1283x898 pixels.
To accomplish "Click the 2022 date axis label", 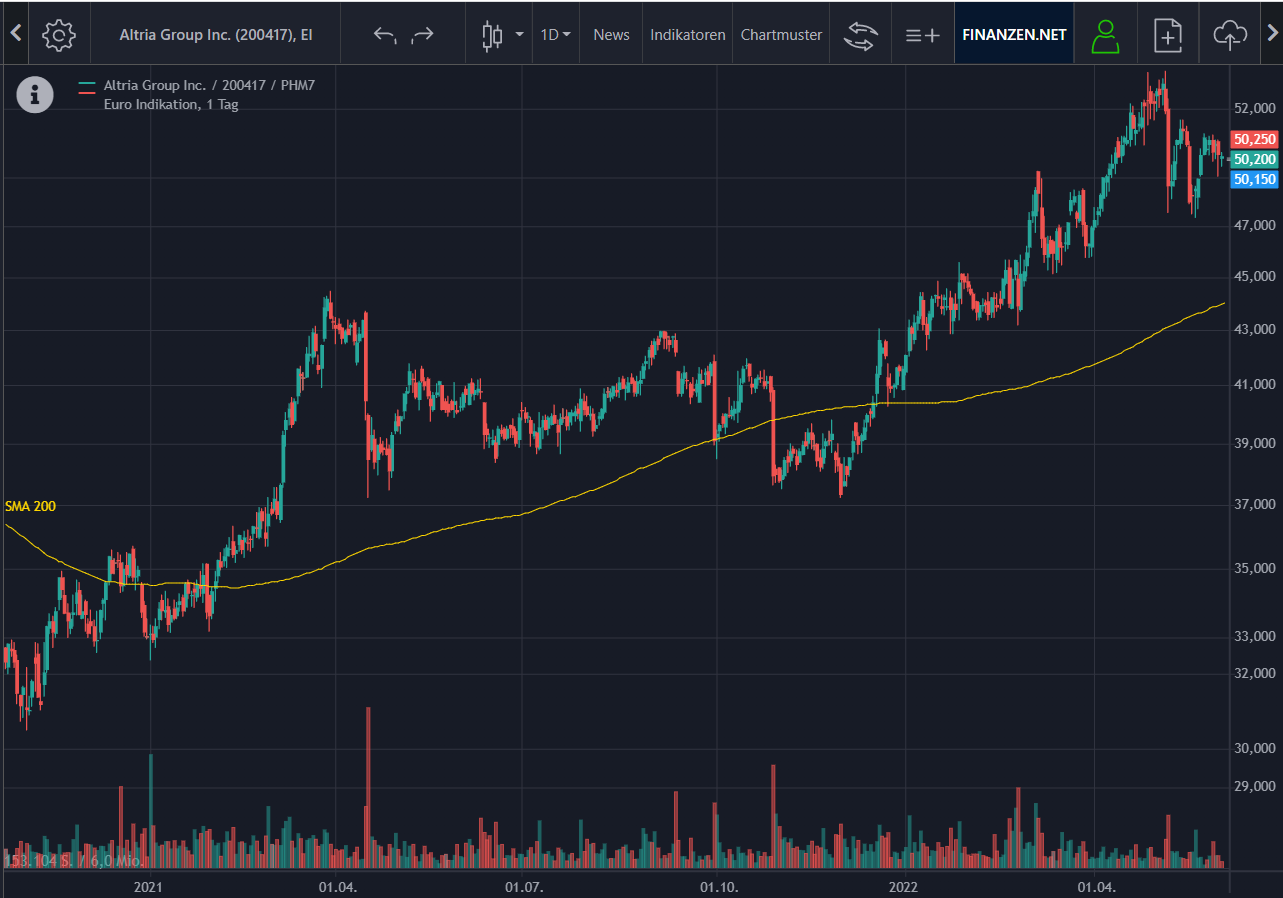I will pyautogui.click(x=904, y=887).
